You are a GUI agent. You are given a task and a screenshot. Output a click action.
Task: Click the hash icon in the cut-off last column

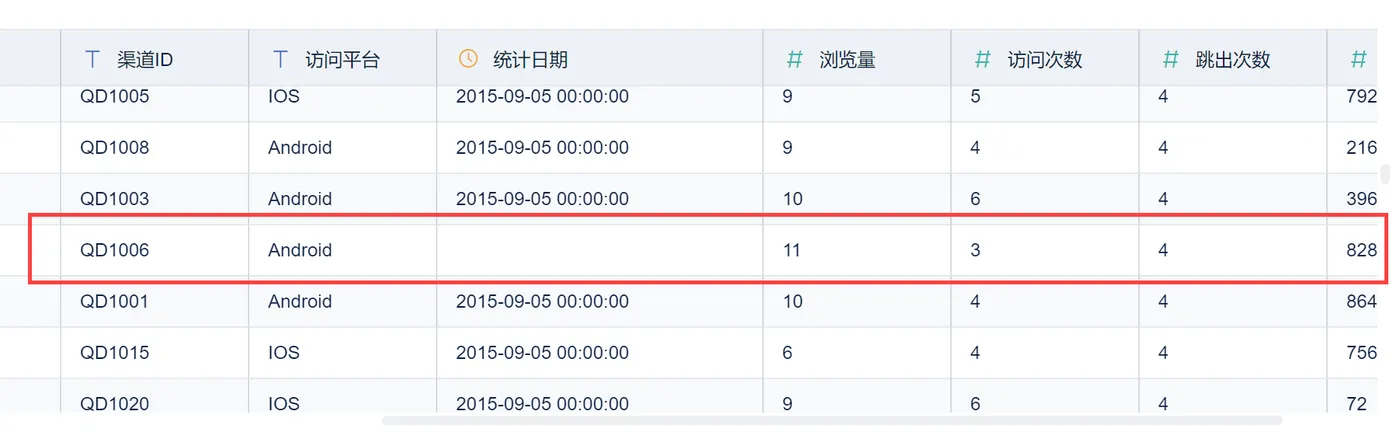[1358, 59]
